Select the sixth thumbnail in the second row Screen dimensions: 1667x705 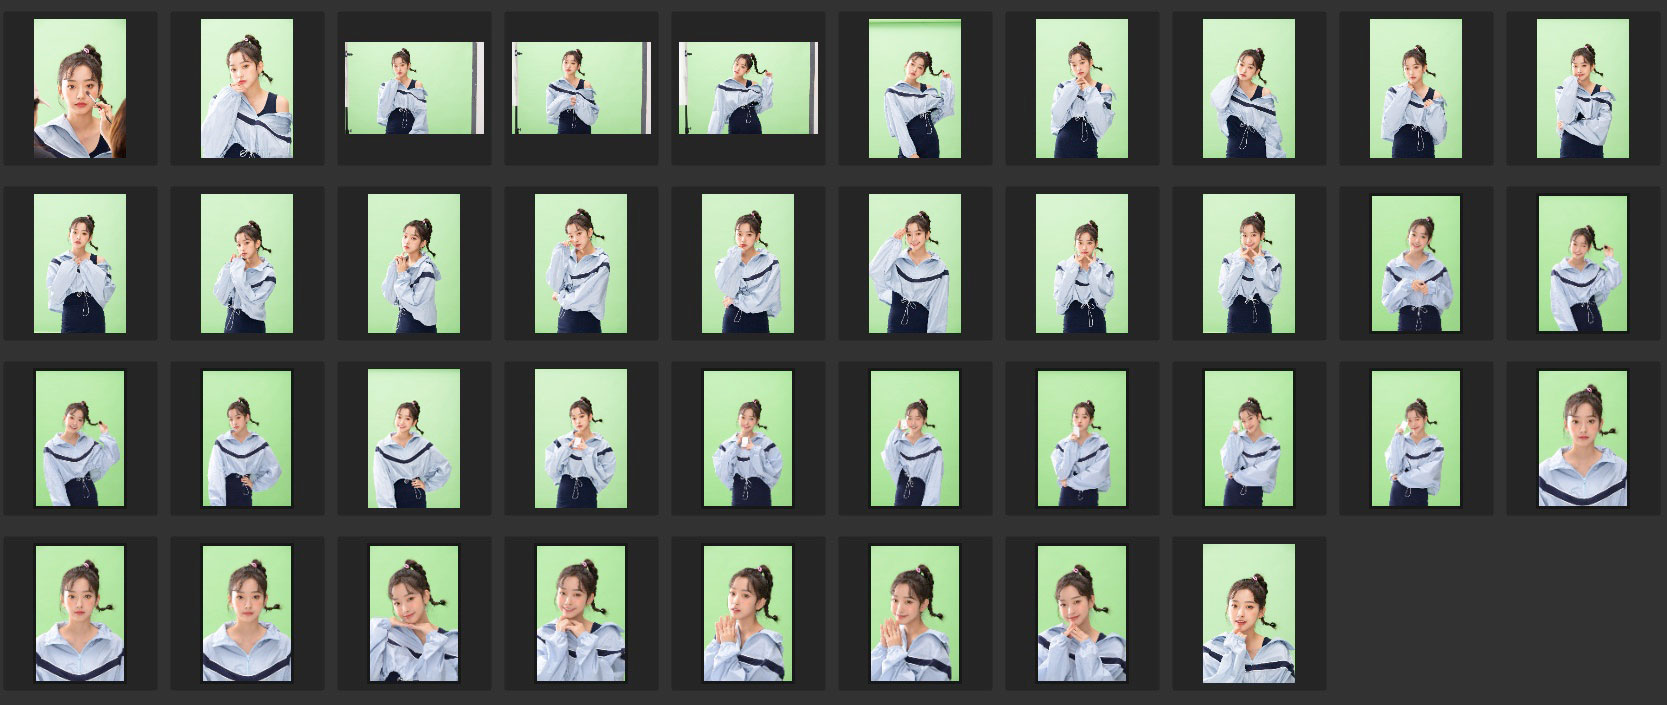coord(915,263)
